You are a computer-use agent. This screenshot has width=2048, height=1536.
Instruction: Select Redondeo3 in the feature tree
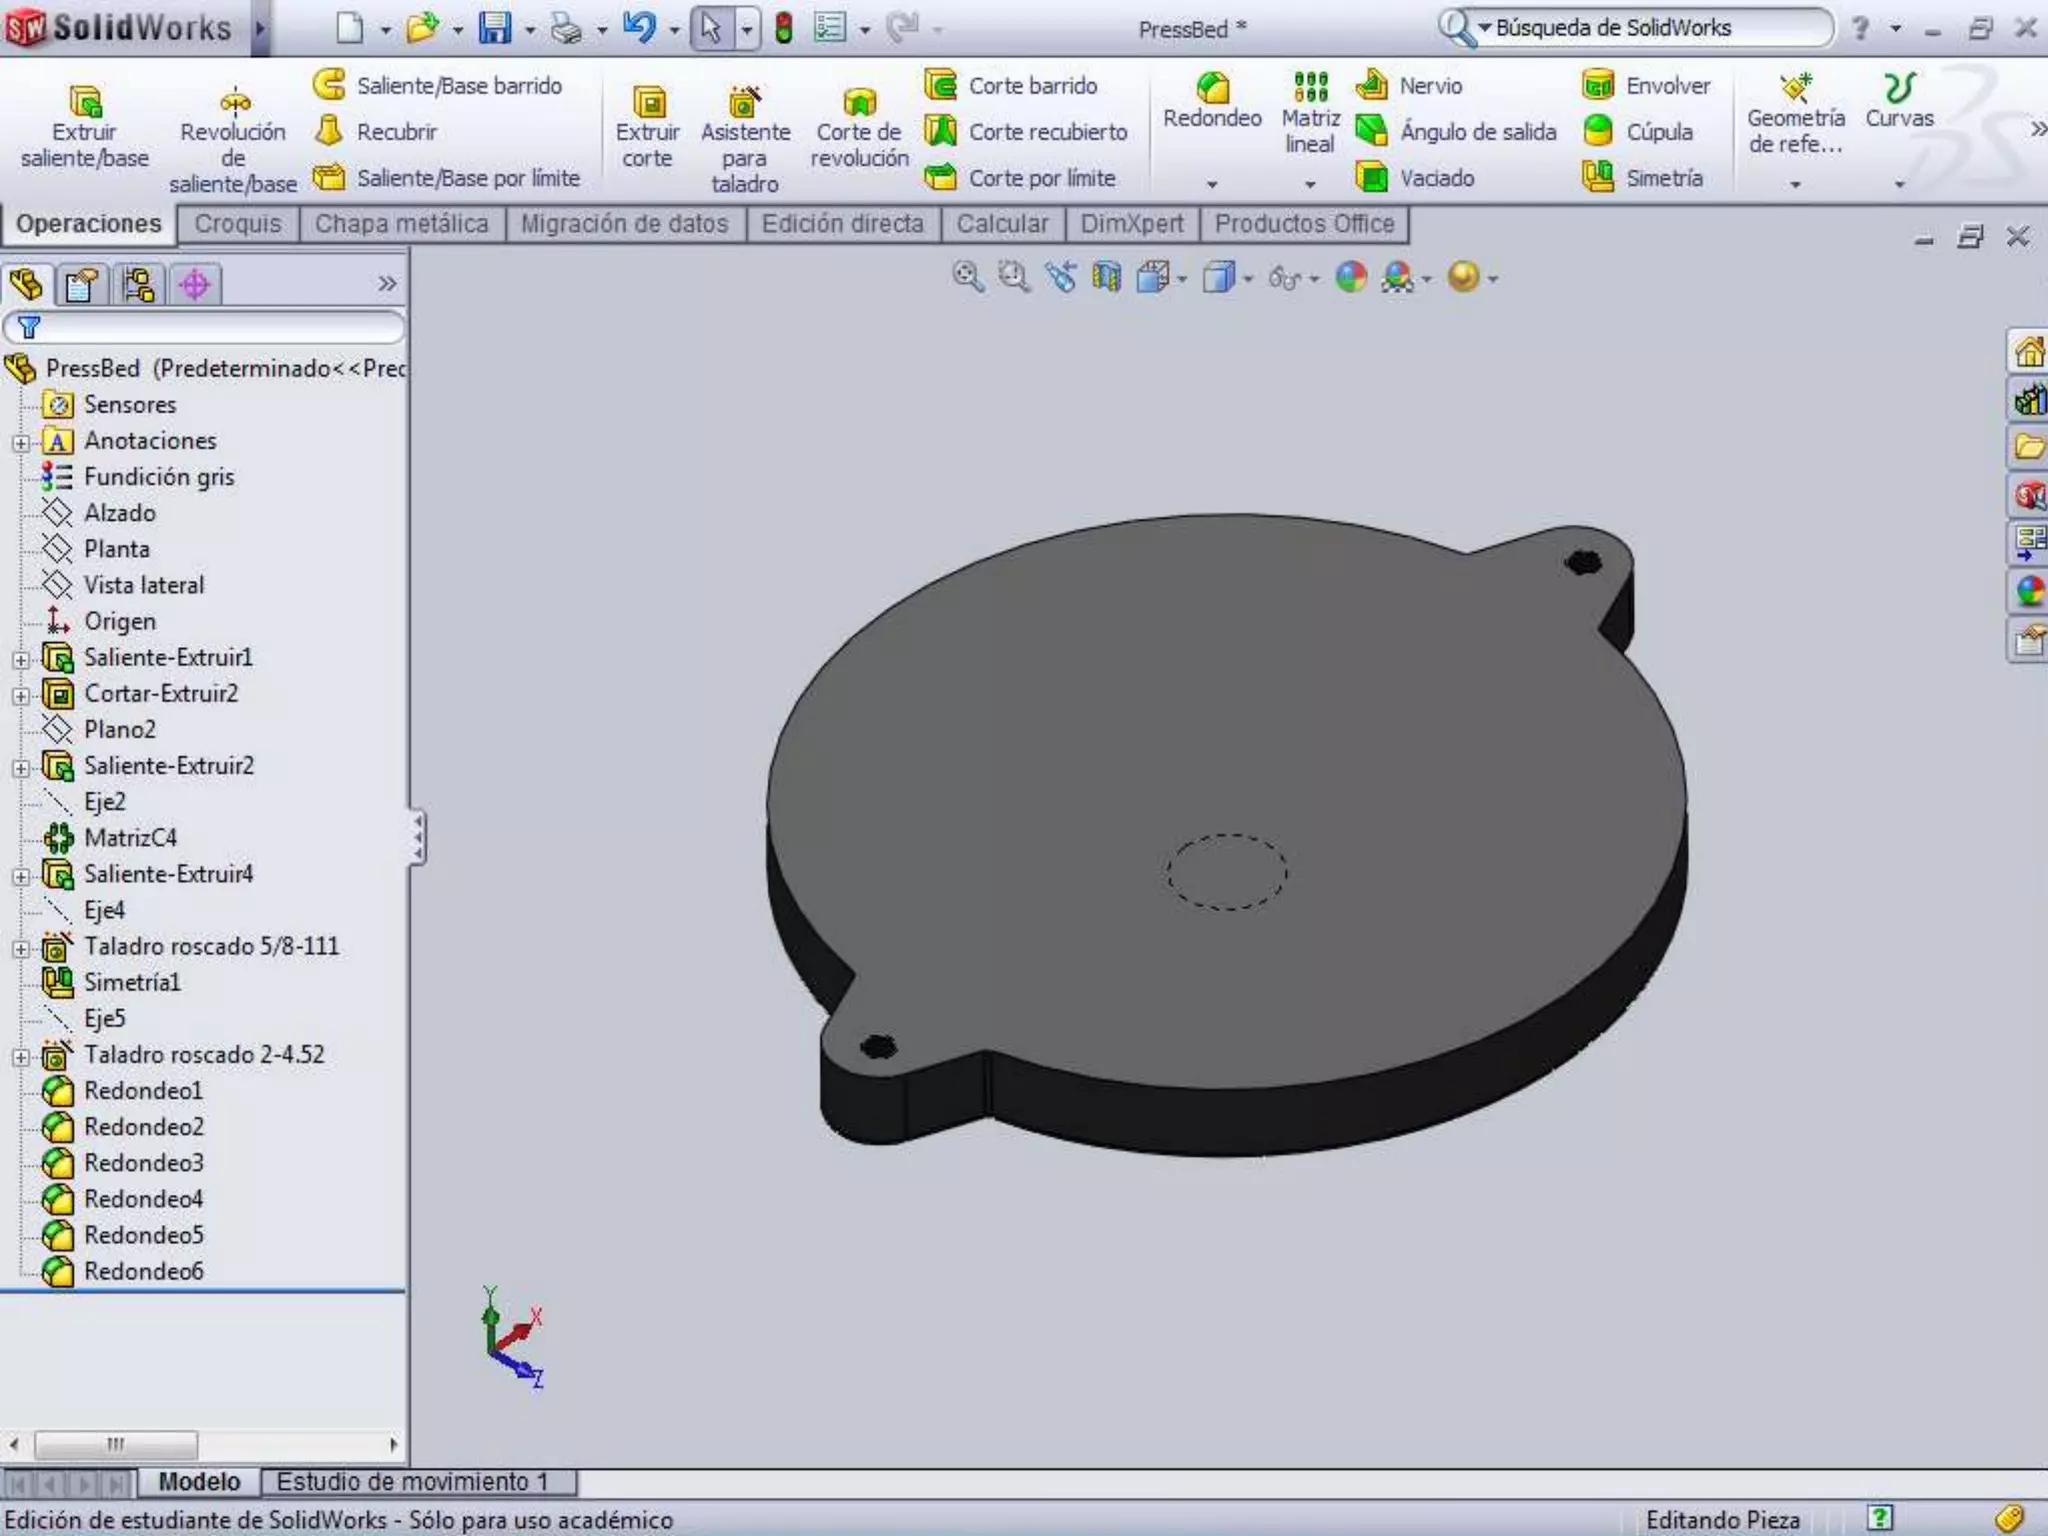tap(143, 1163)
